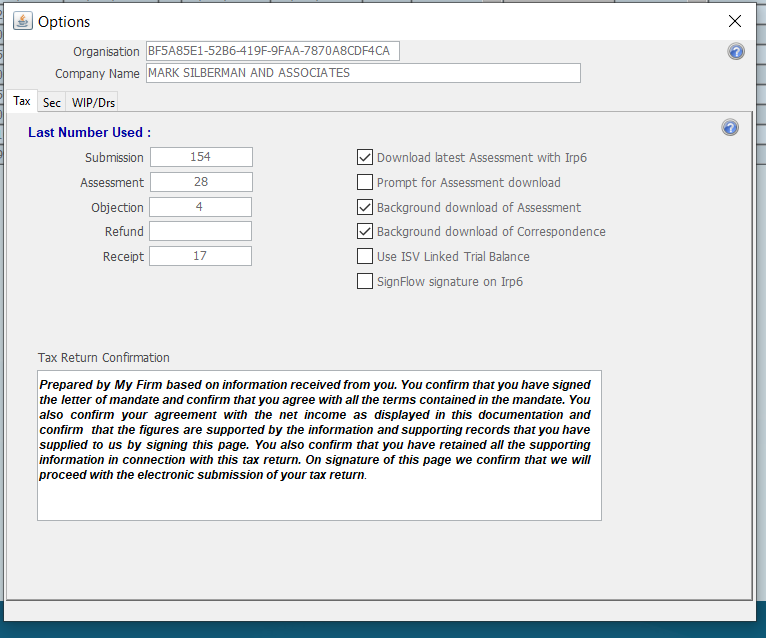Focus the Assessment number field
766x638 pixels.
click(200, 182)
